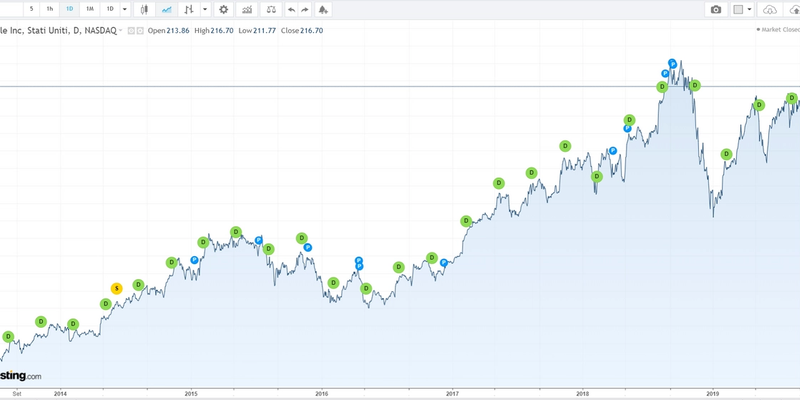Screen dimensions: 800x400
Task: Select the candlestick chart style icon
Action: click(144, 9)
